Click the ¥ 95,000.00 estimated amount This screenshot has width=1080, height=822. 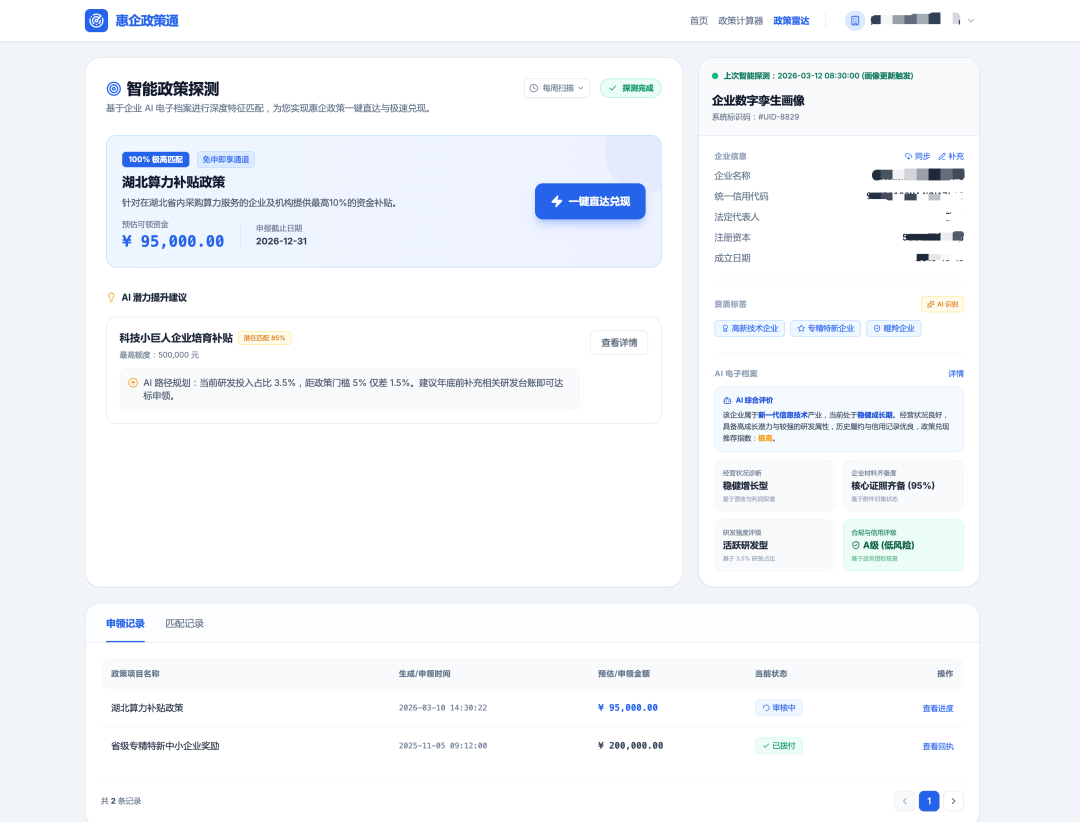click(x=173, y=241)
